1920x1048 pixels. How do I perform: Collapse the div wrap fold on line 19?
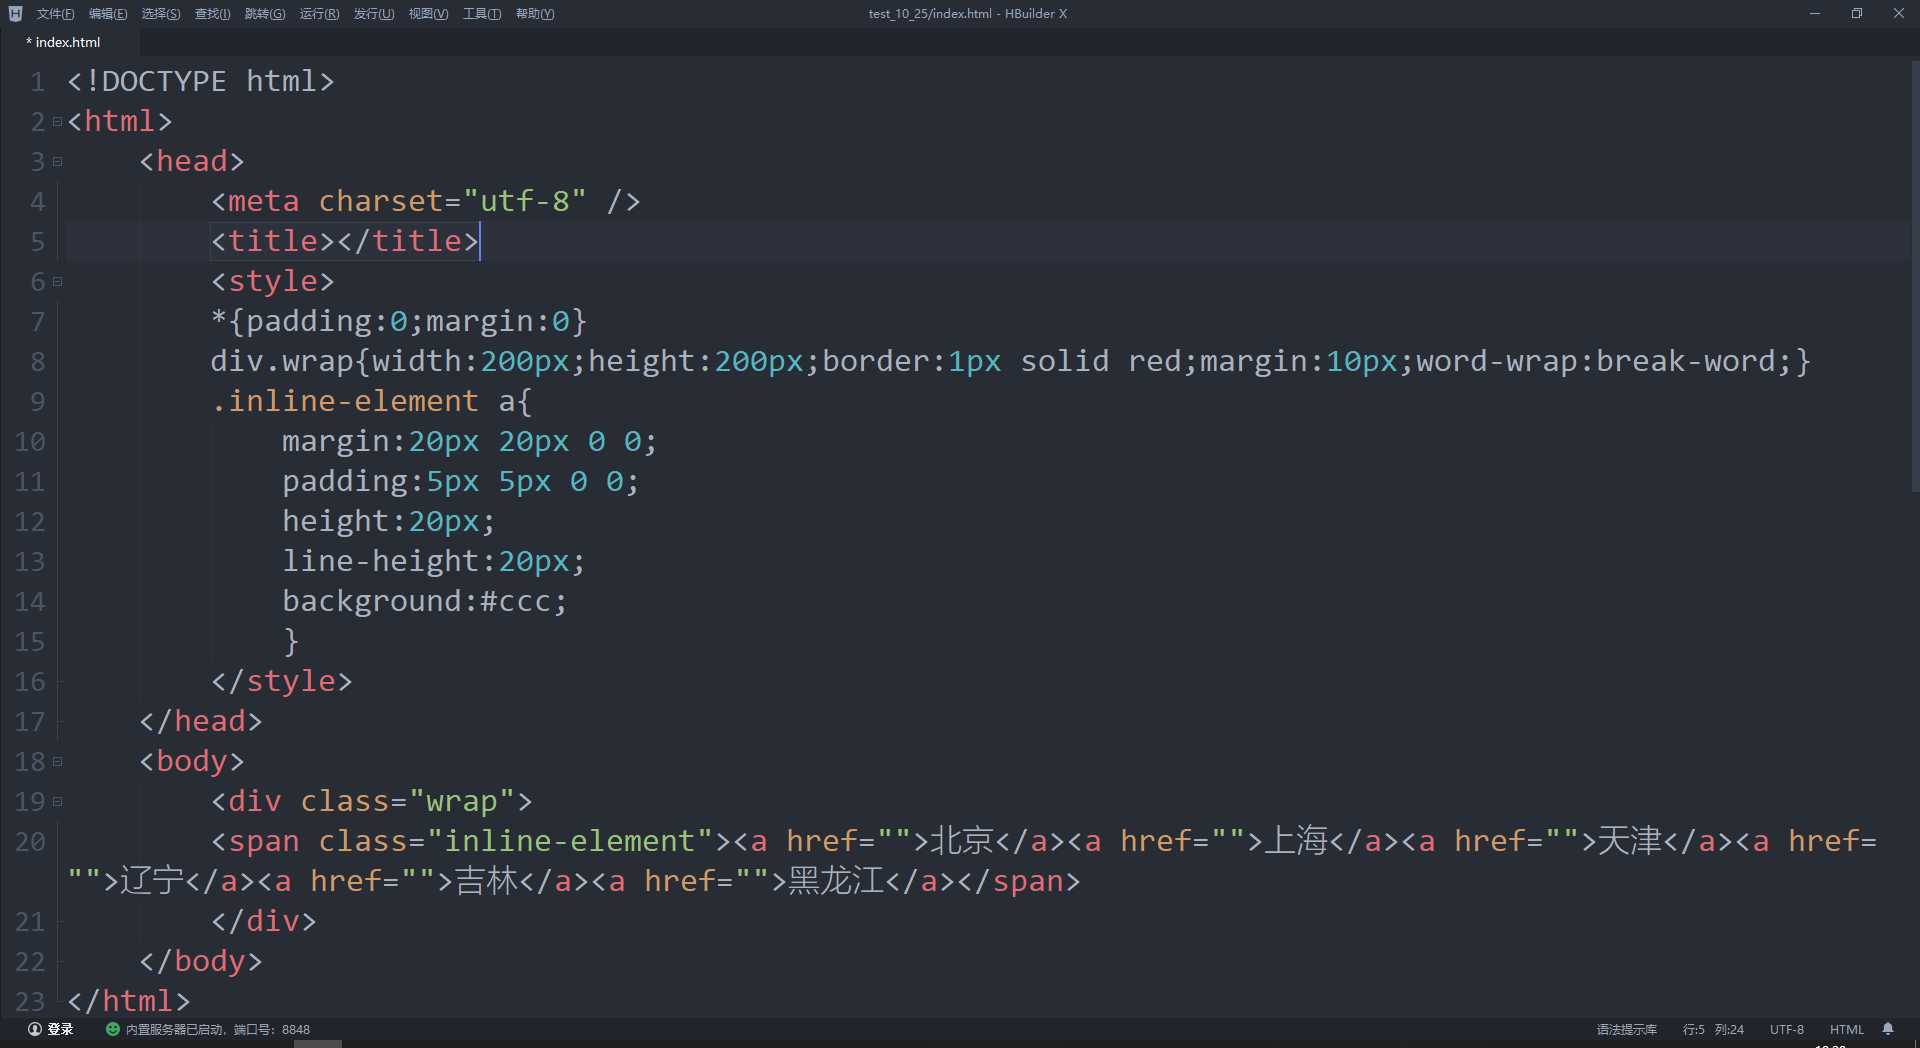[57, 801]
